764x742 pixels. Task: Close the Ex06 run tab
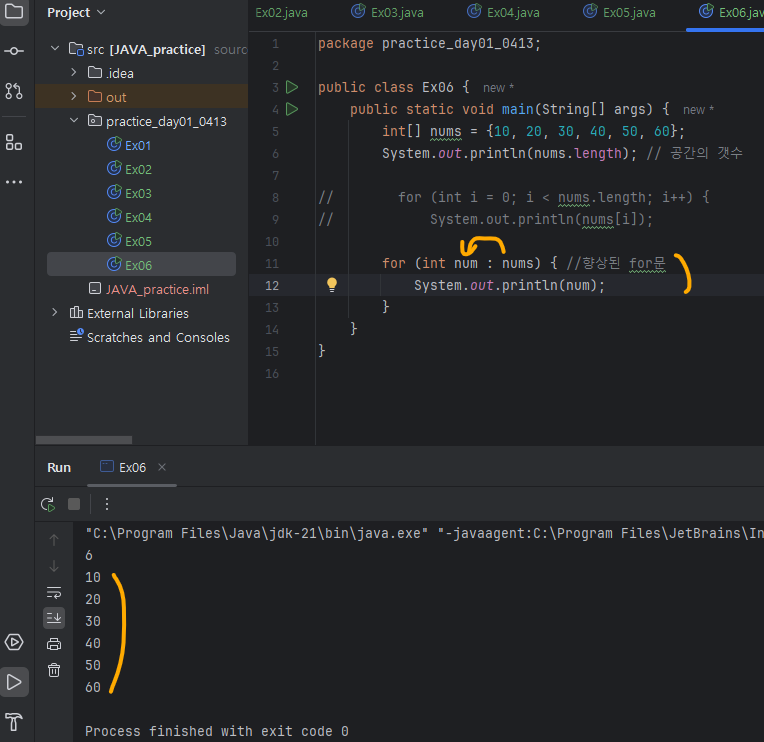(x=162, y=467)
